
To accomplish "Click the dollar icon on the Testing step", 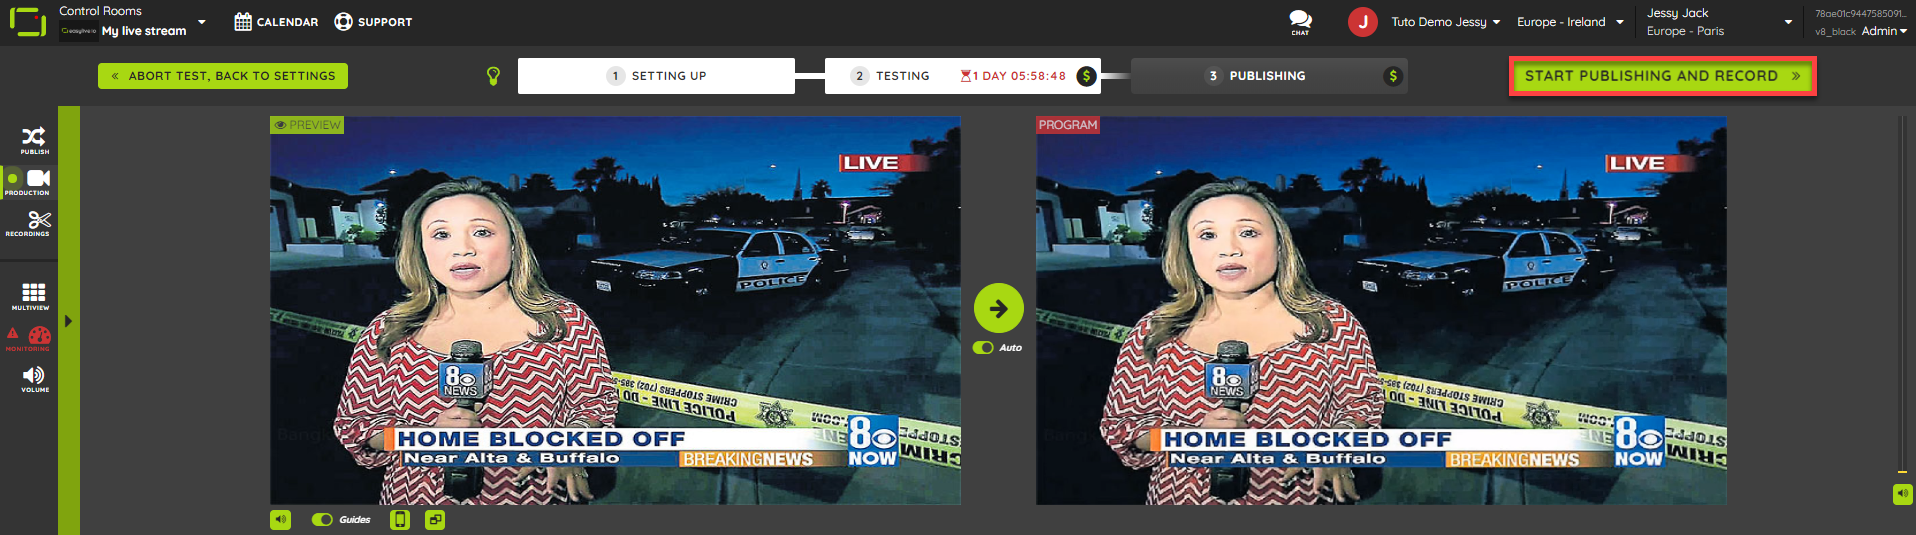I will (x=1086, y=76).
